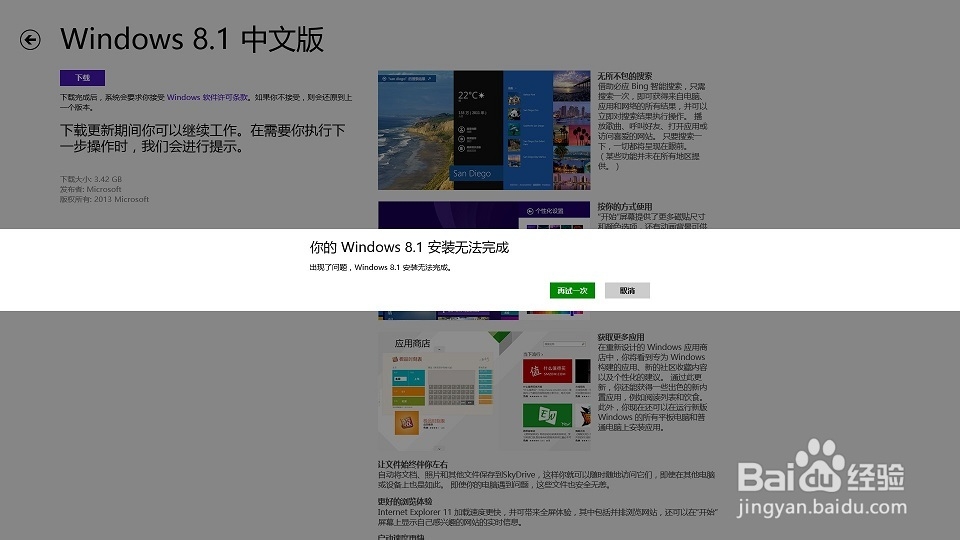The width and height of the screenshot is (960, 540).
Task: Open the 个性化设置 personalization screenshot thumbnail
Action: pyautogui.click(x=484, y=215)
